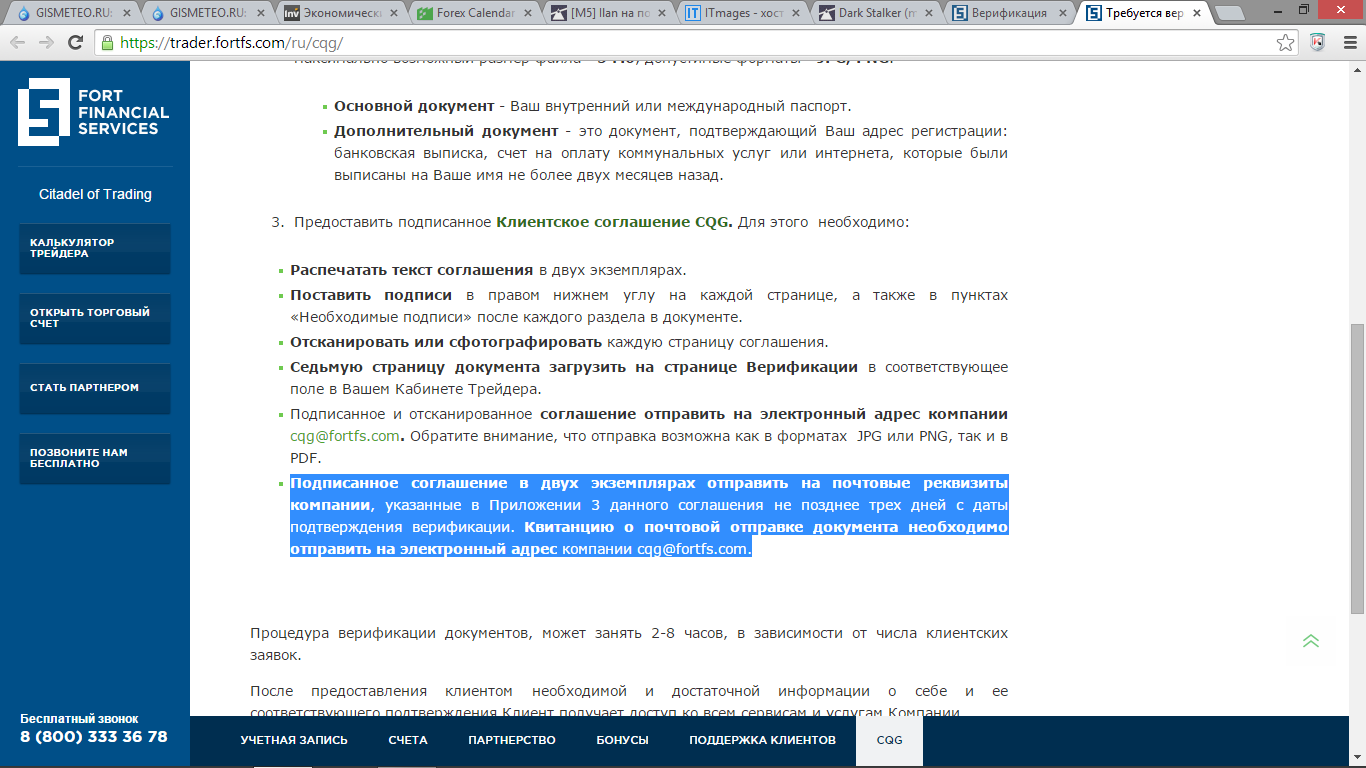Open Калькулятор трейдера in the sidebar
Screen dimensions: 1366x768
tap(95, 248)
